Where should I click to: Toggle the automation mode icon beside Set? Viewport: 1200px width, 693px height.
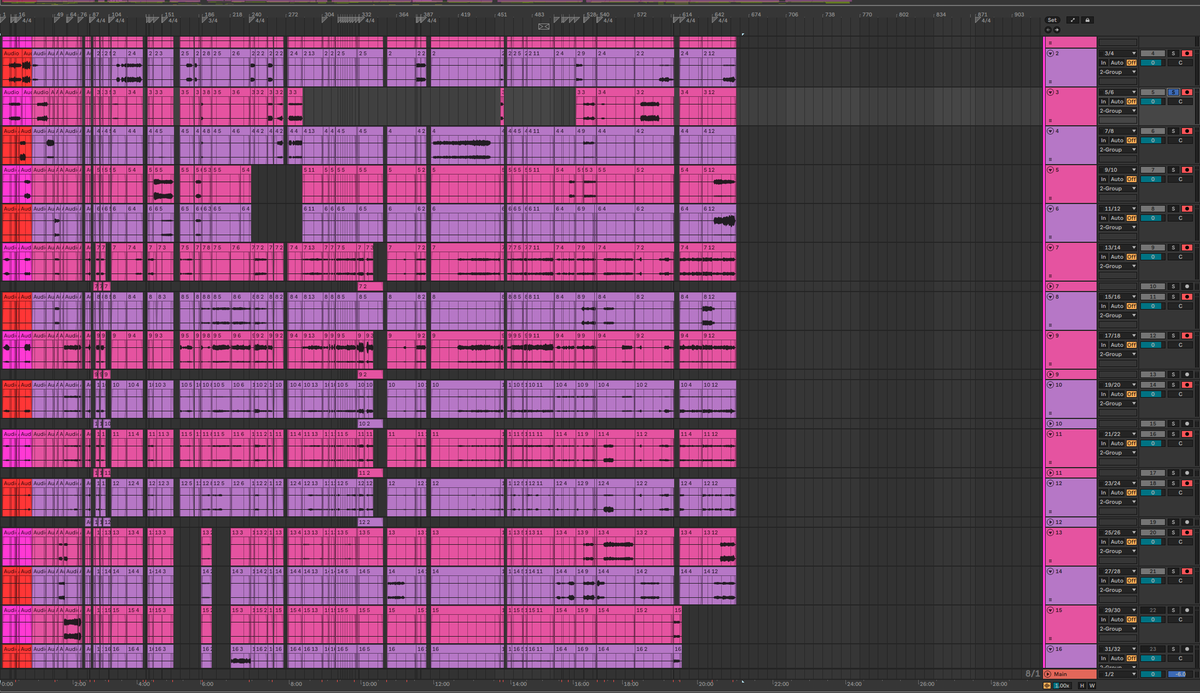(1073, 20)
